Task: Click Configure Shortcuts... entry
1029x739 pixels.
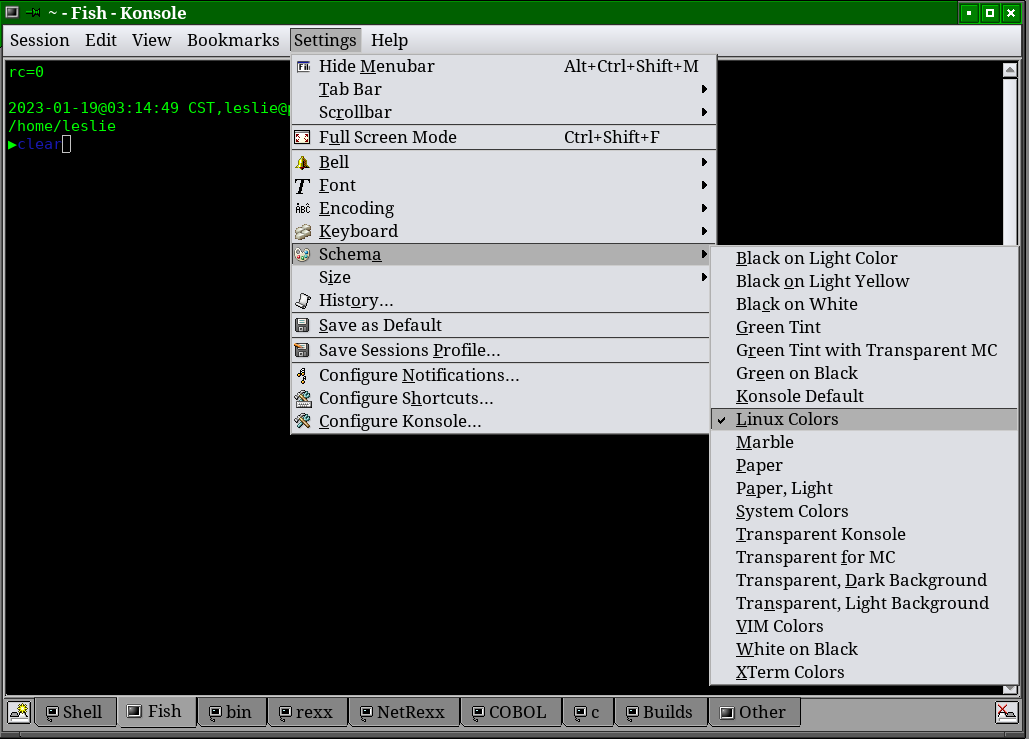Action: [503, 398]
